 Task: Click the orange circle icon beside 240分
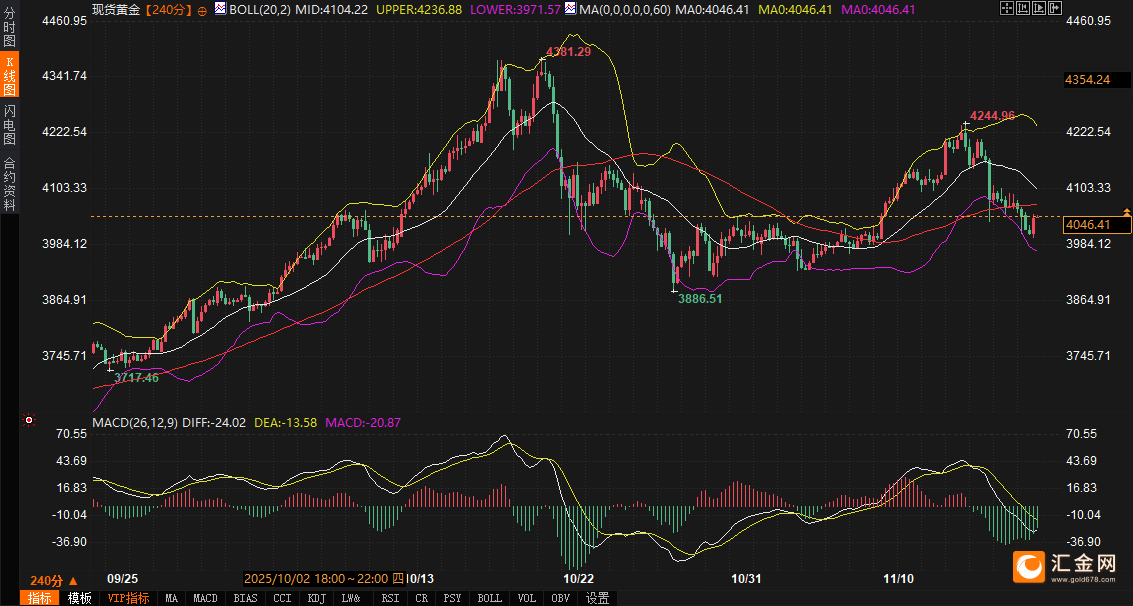202,10
